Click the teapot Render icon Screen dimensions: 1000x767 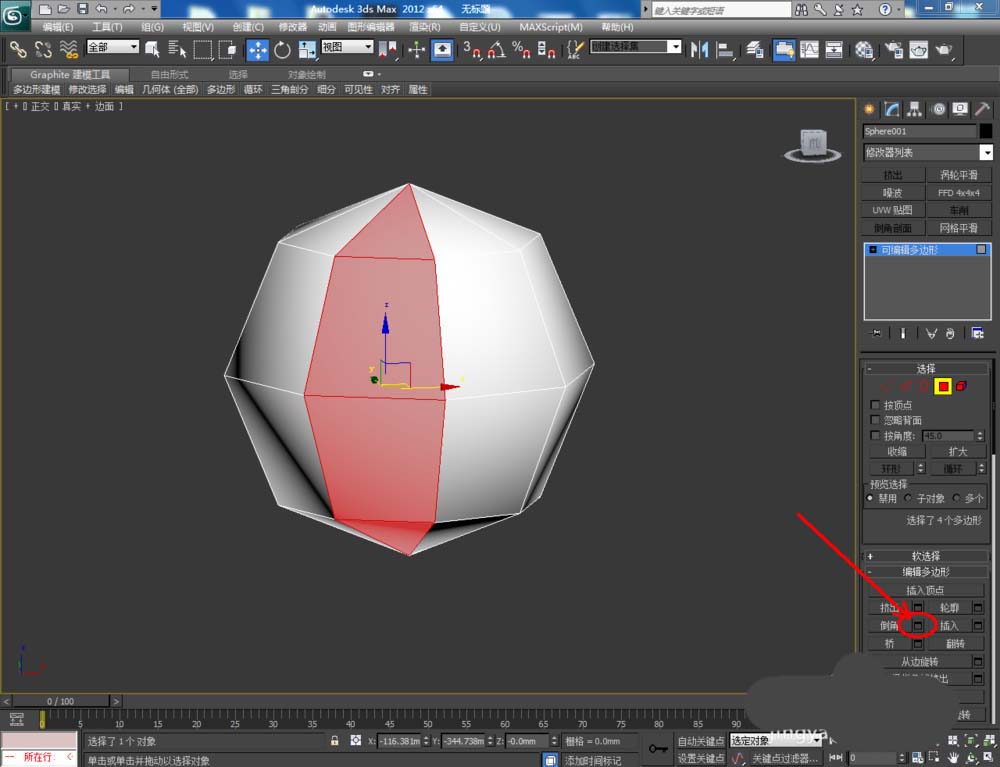(x=944, y=49)
